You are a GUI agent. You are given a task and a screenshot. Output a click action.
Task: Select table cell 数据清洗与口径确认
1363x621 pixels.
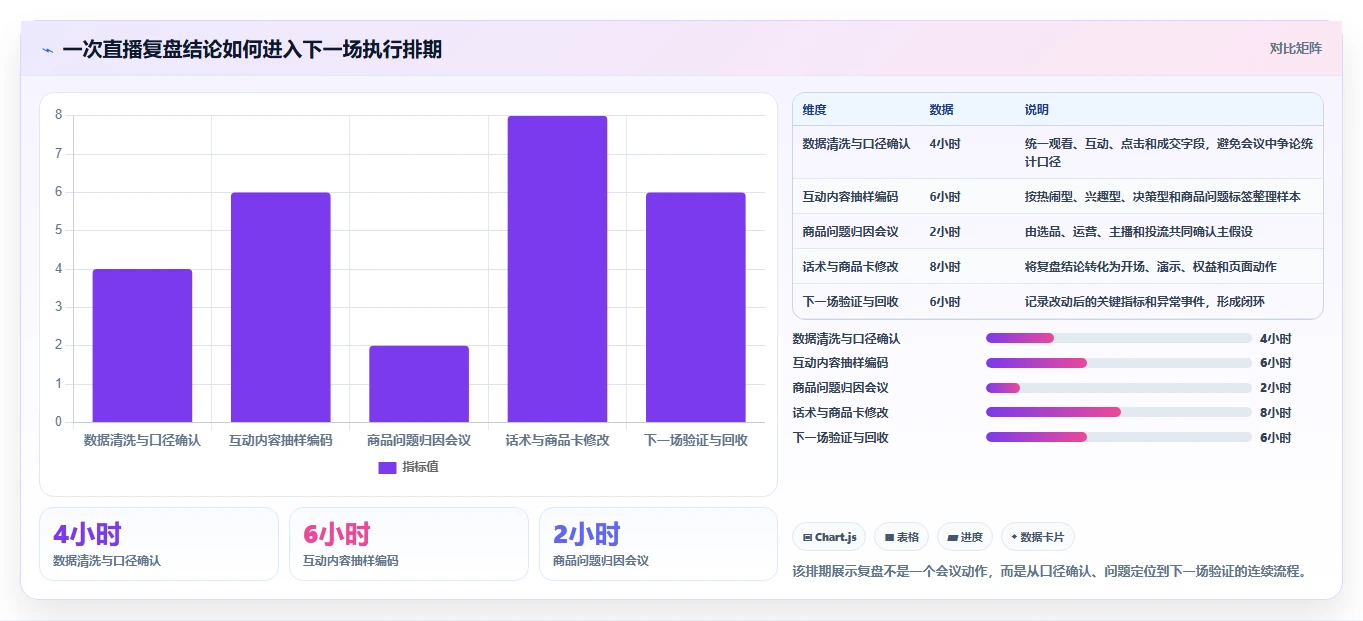856,143
